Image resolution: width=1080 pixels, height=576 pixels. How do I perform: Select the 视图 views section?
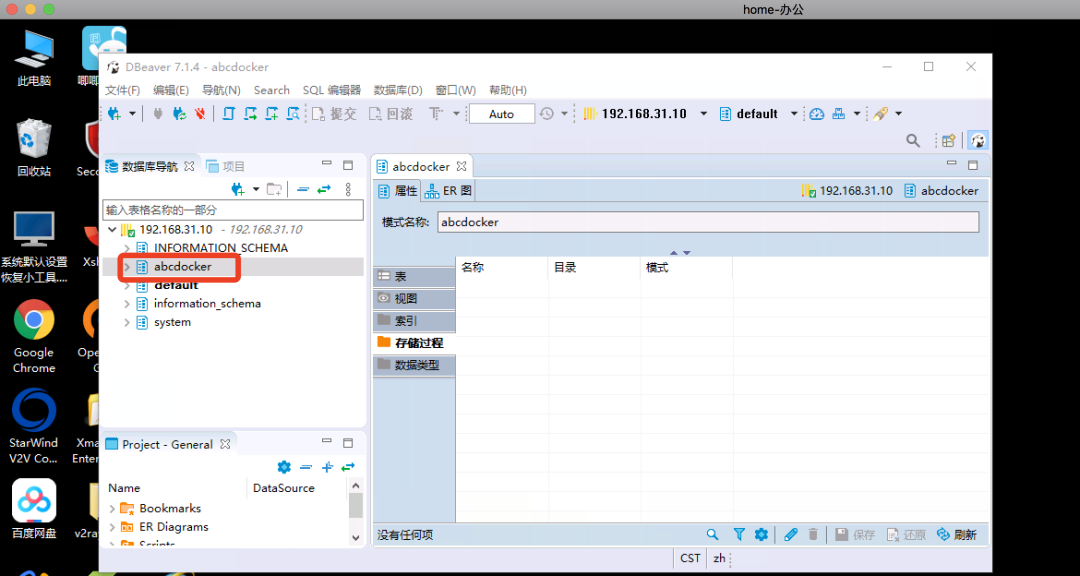(414, 299)
